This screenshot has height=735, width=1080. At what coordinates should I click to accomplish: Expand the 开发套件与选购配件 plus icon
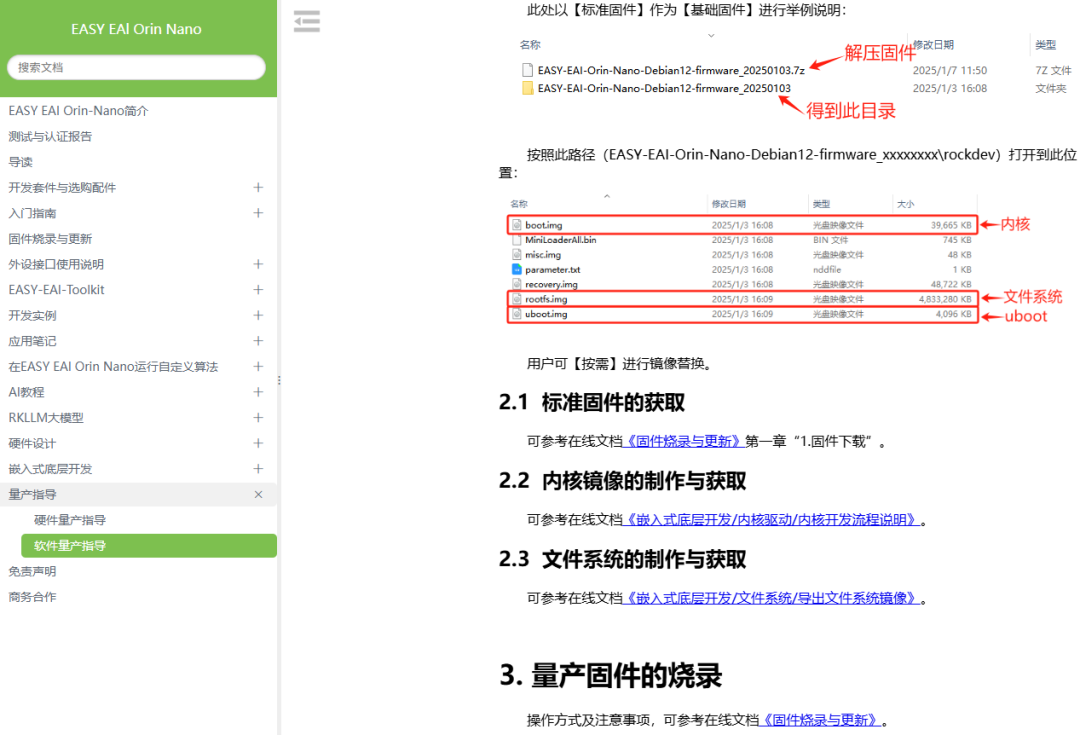click(x=258, y=187)
